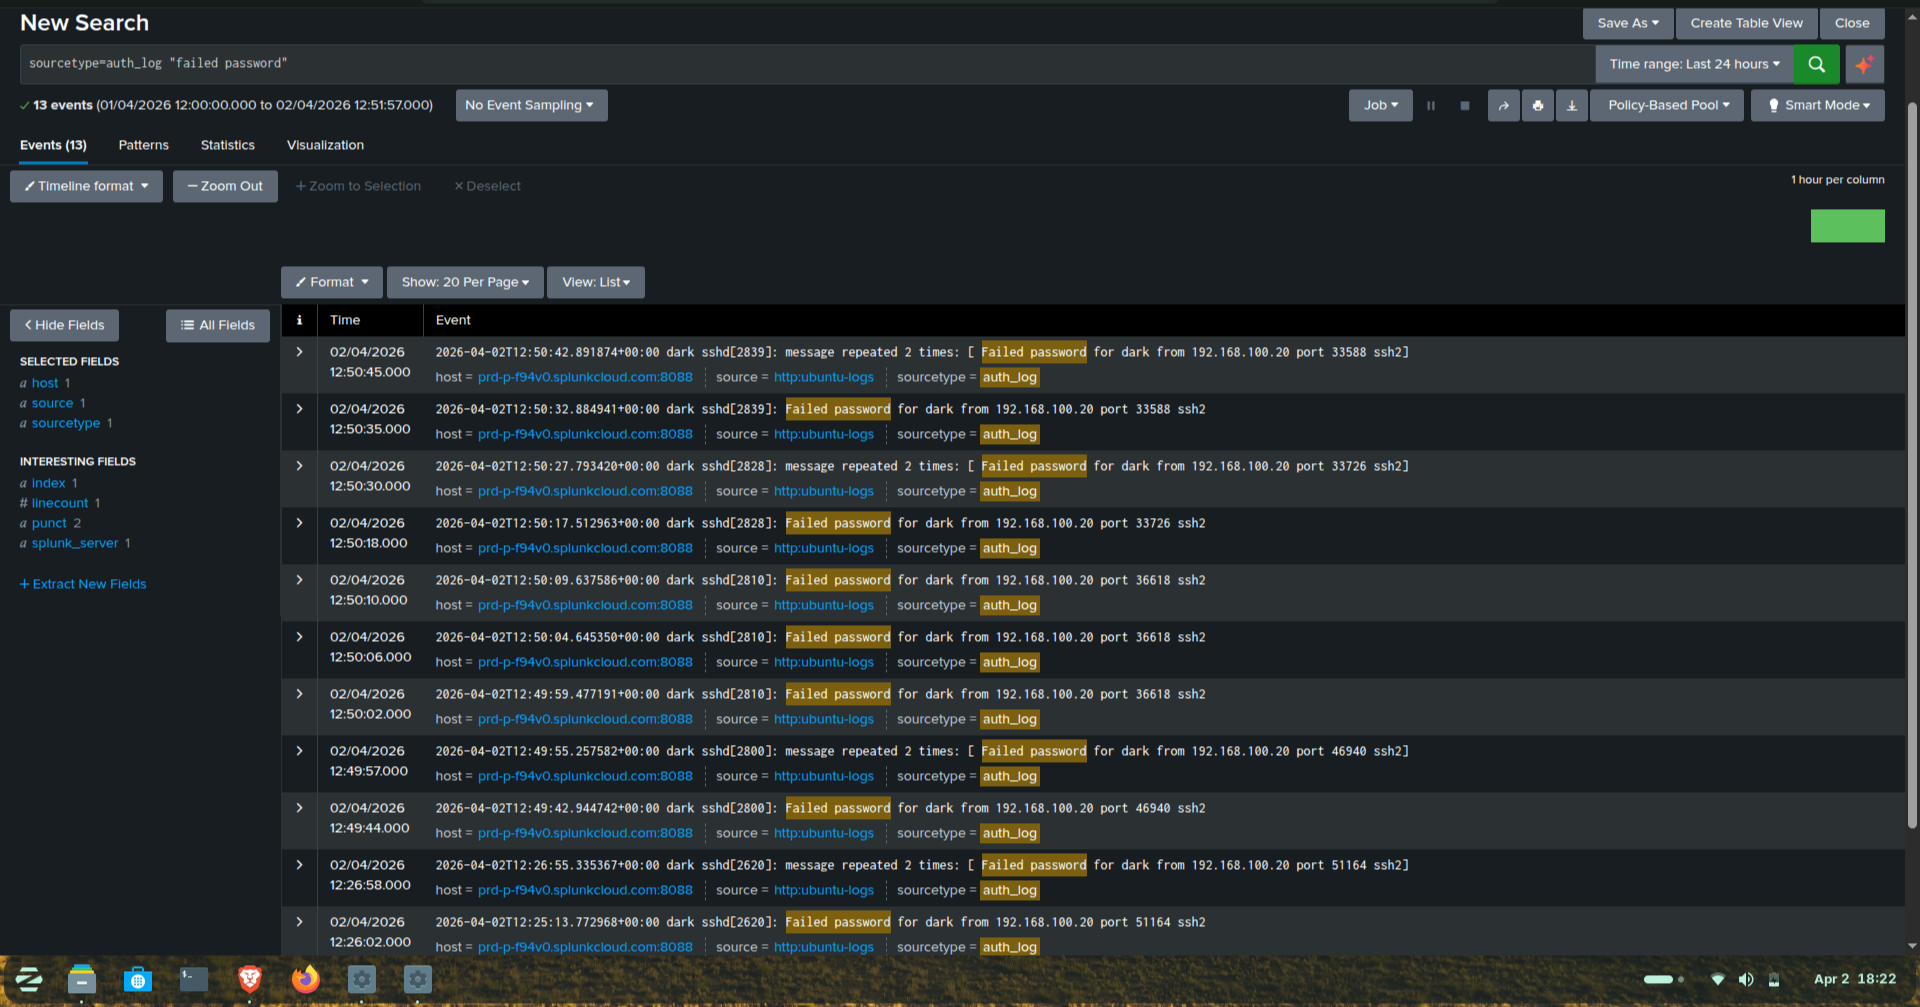Expand the event at 12:50:10.000
Viewport: 1920px width, 1007px height.
pyautogui.click(x=299, y=580)
